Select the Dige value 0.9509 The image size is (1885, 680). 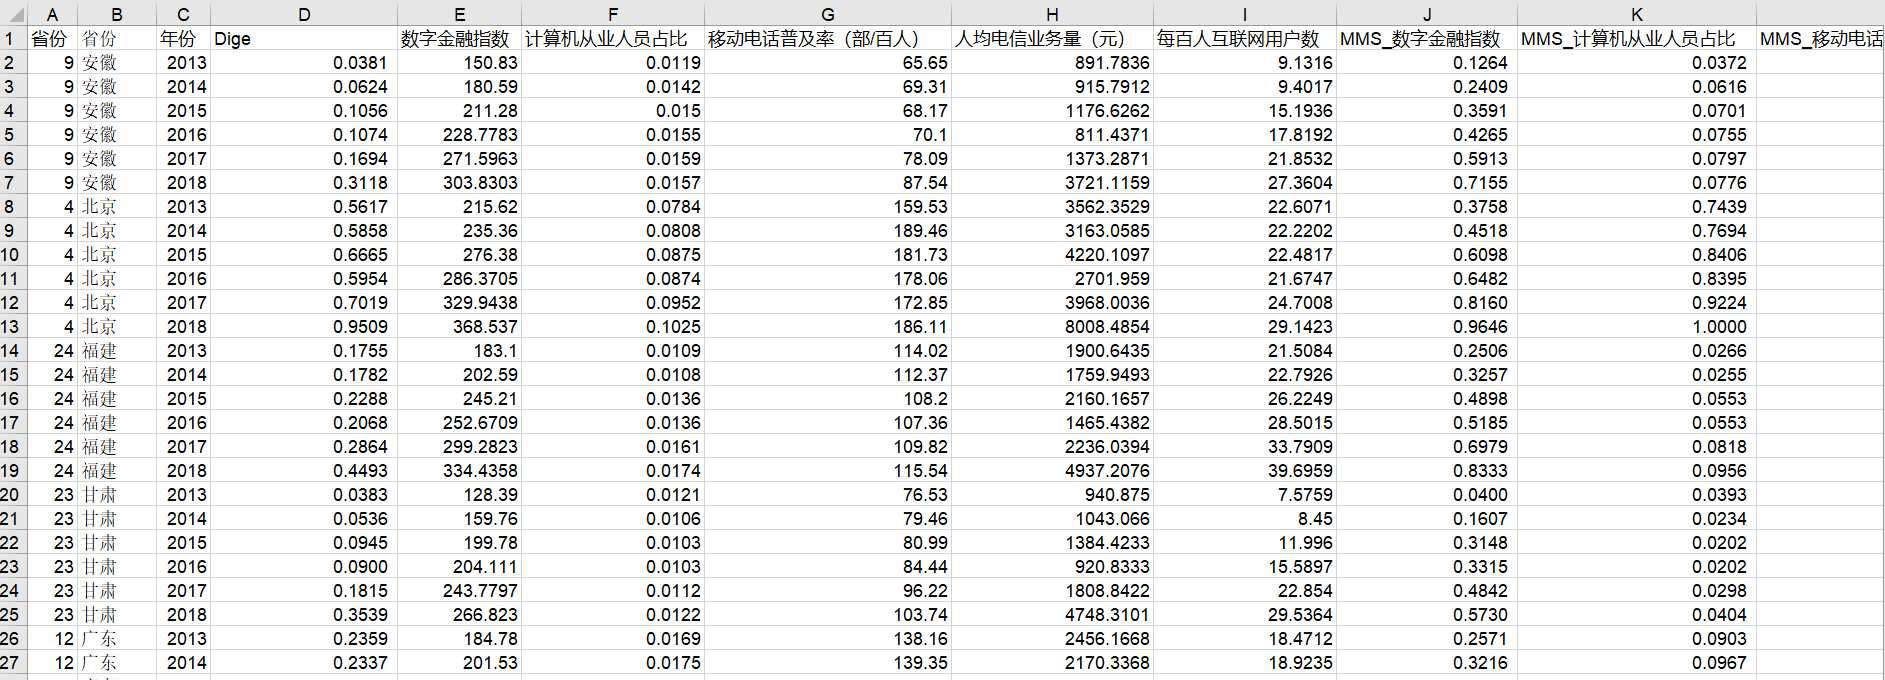(x=304, y=326)
